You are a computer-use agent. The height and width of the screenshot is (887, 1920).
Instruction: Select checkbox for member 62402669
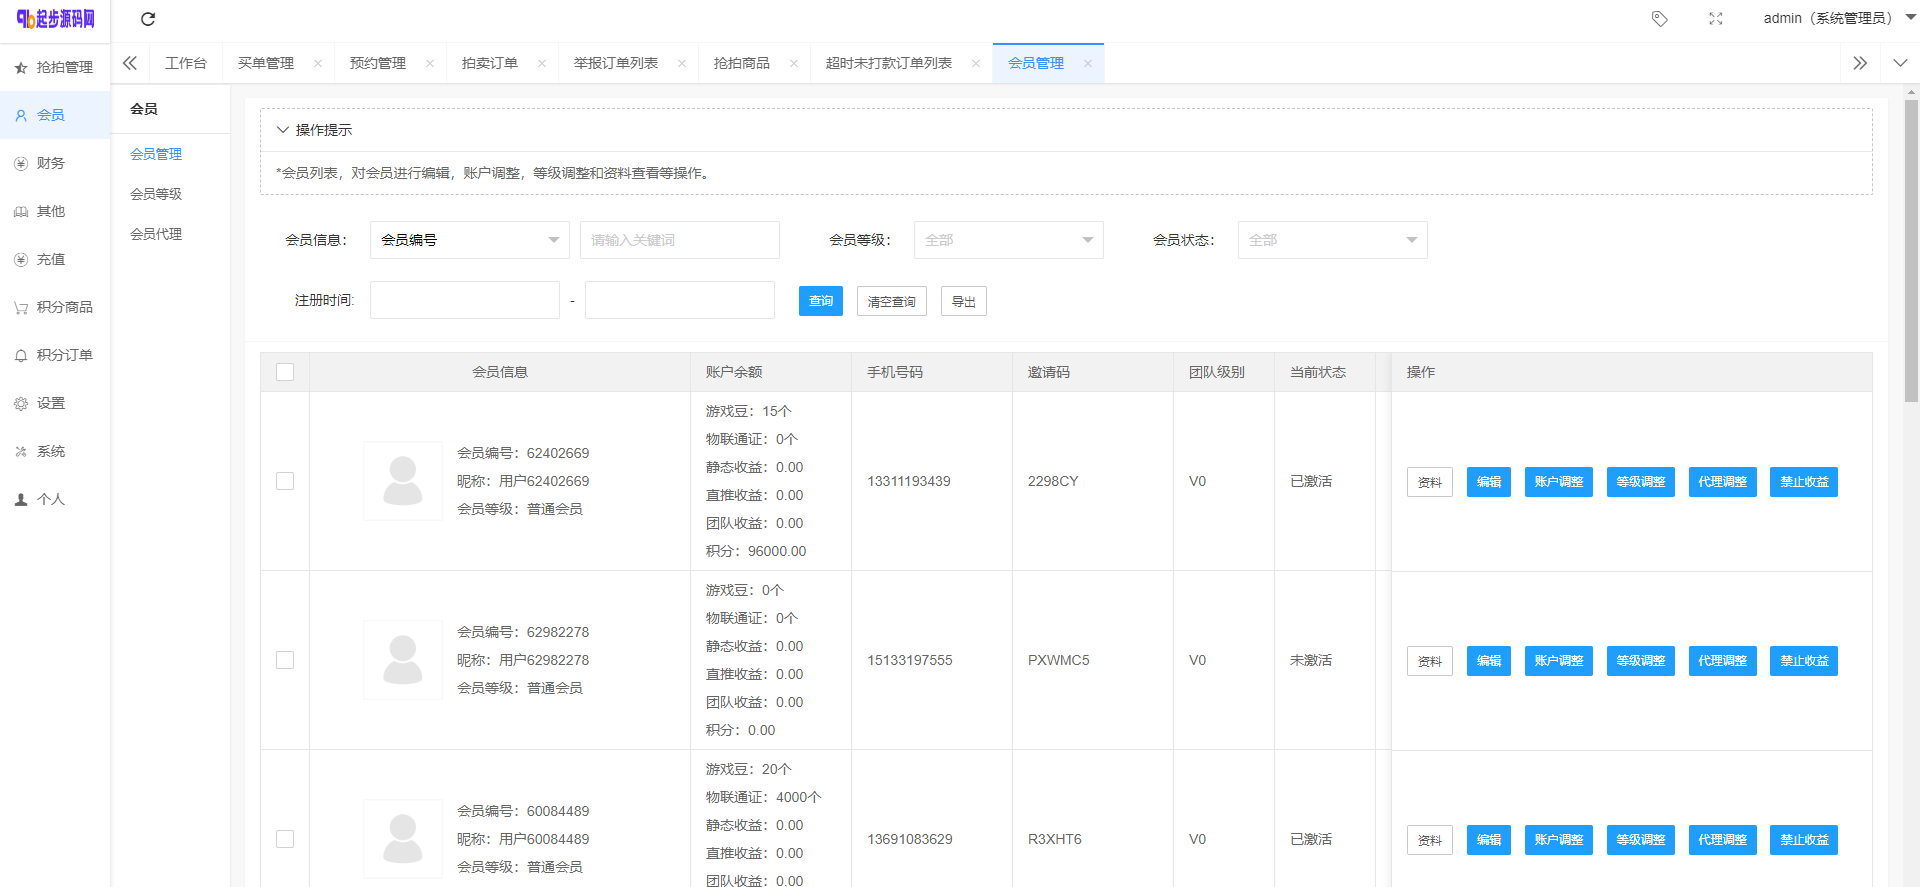tap(285, 481)
